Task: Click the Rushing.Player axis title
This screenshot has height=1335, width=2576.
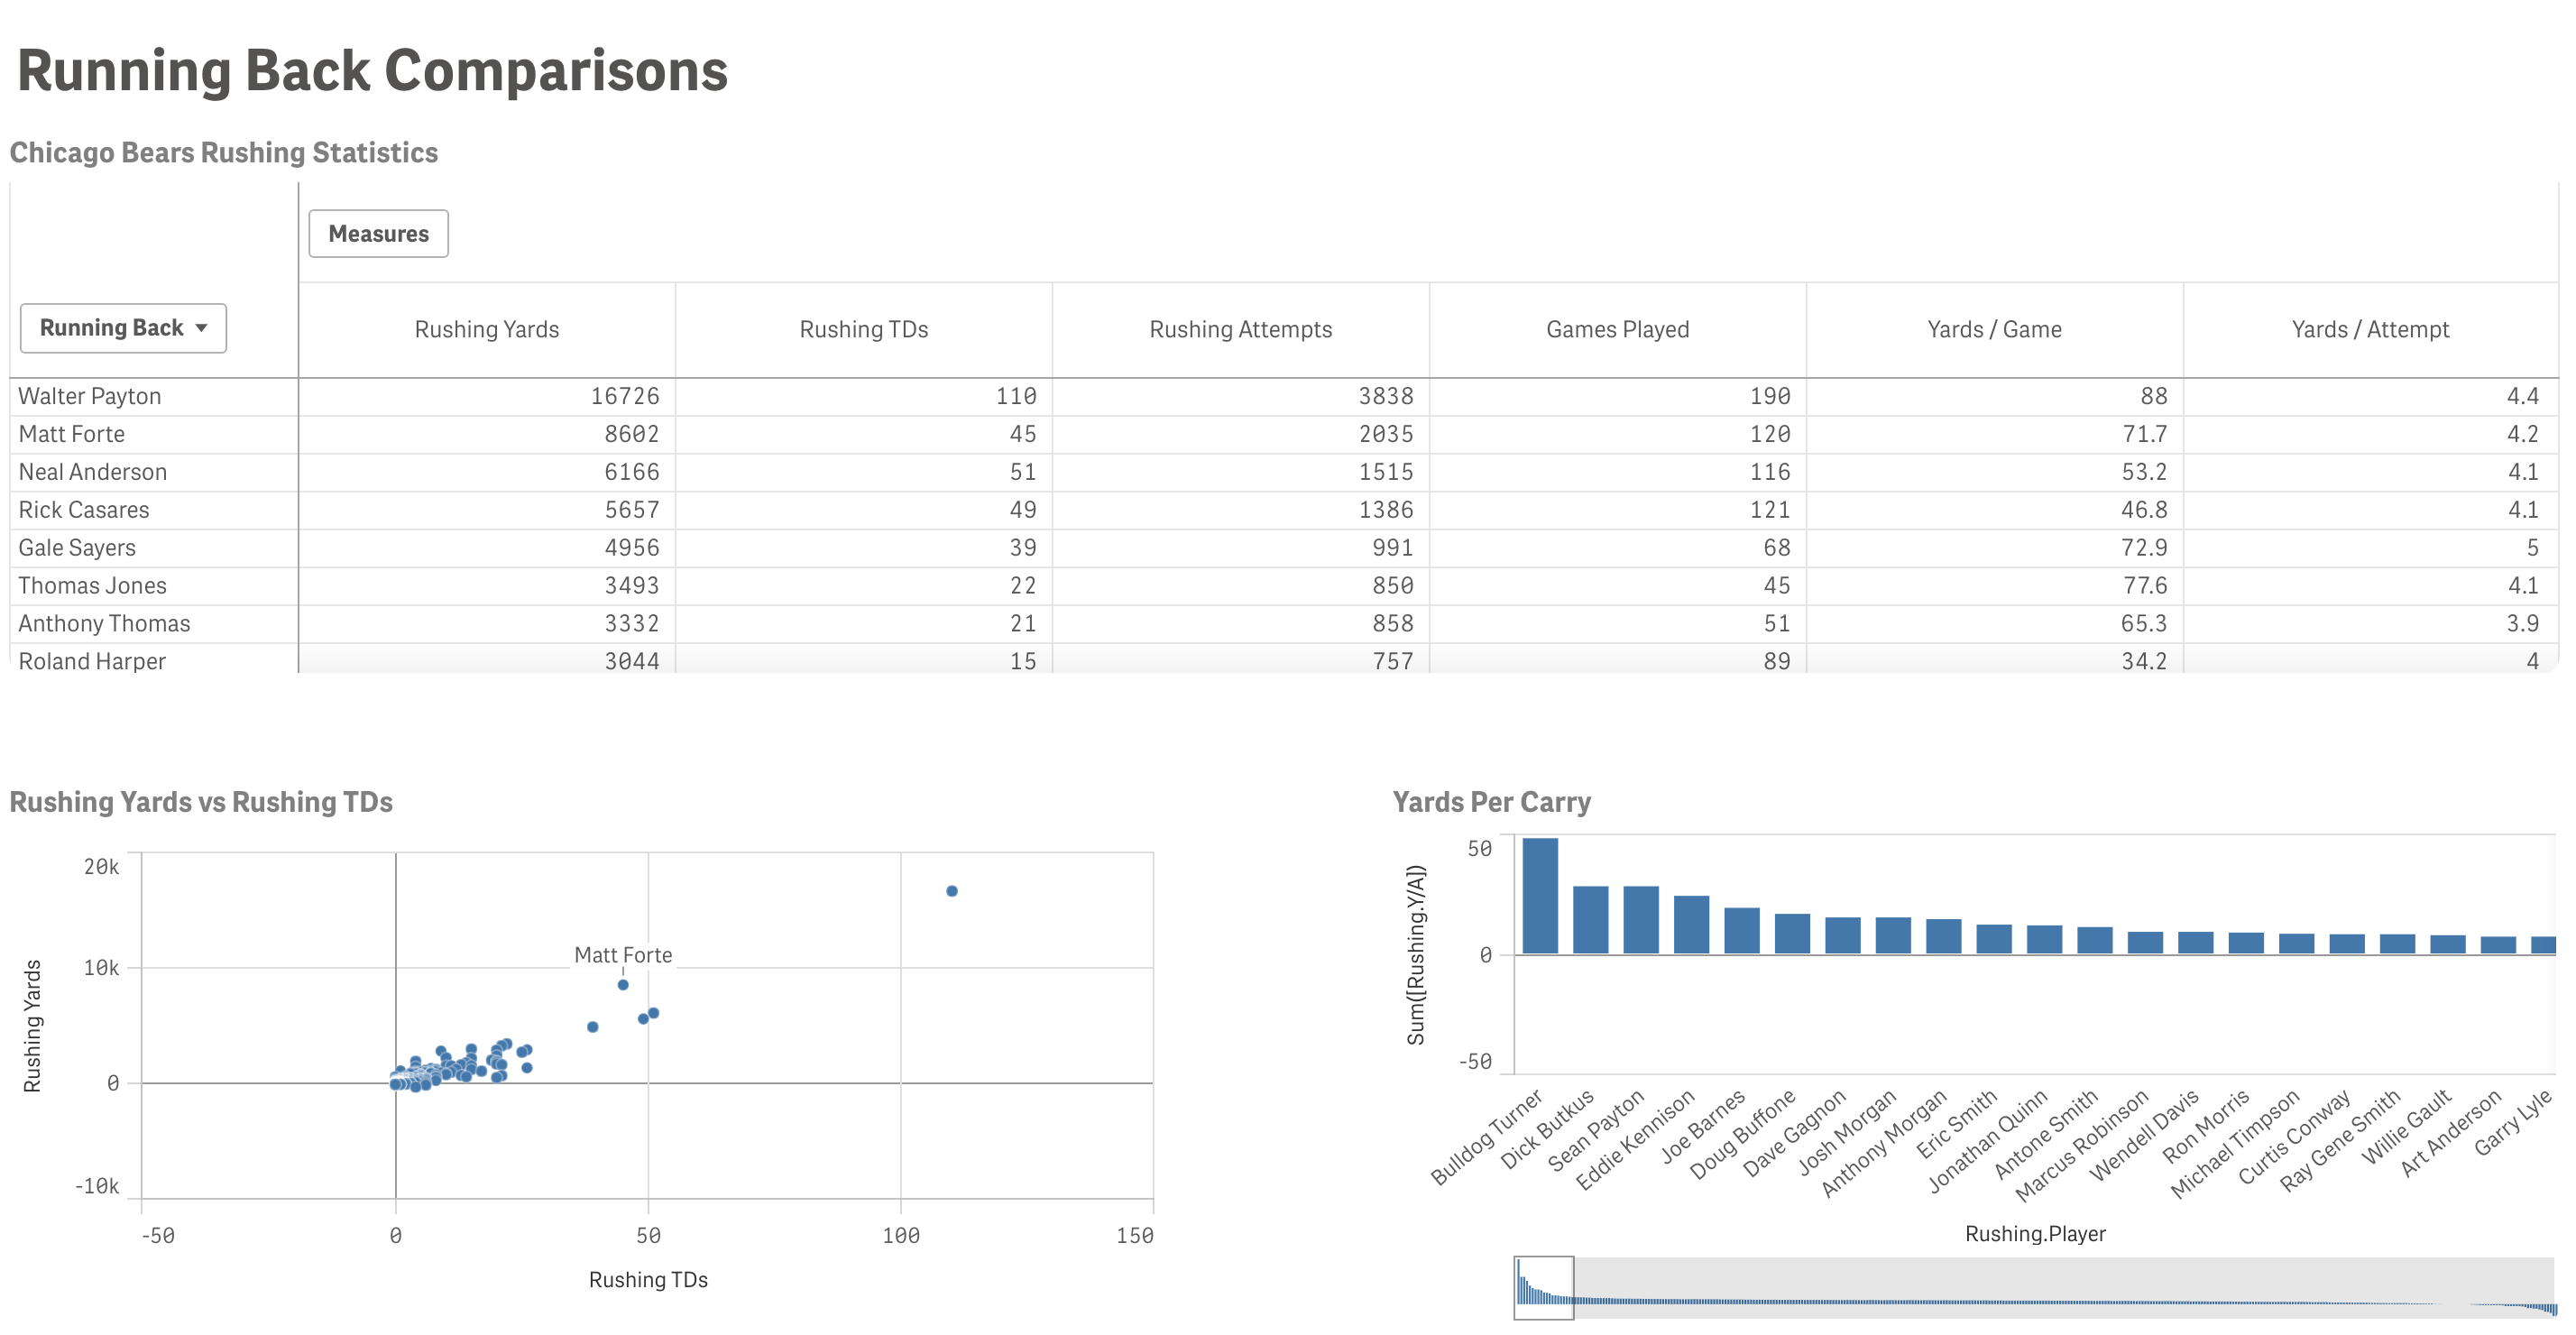Action: tap(2035, 1234)
